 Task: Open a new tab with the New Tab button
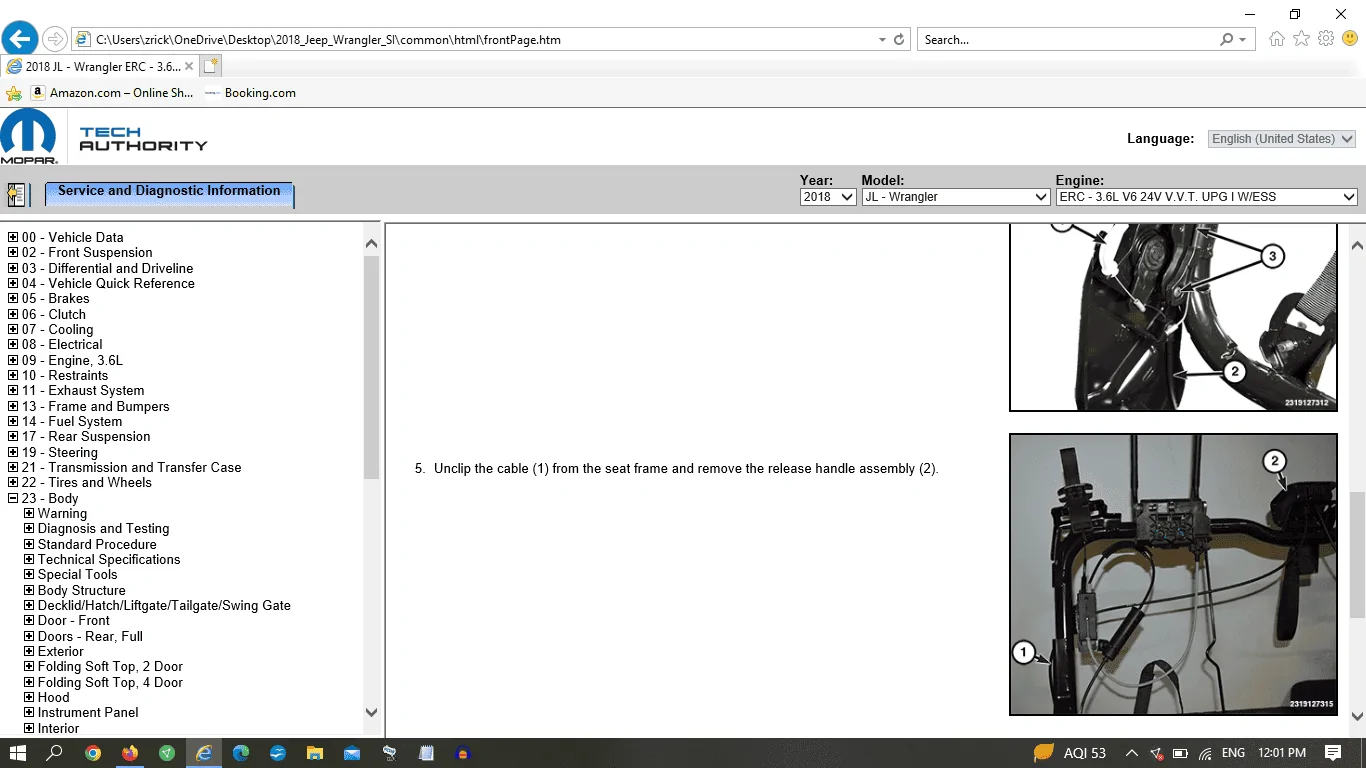pos(210,66)
